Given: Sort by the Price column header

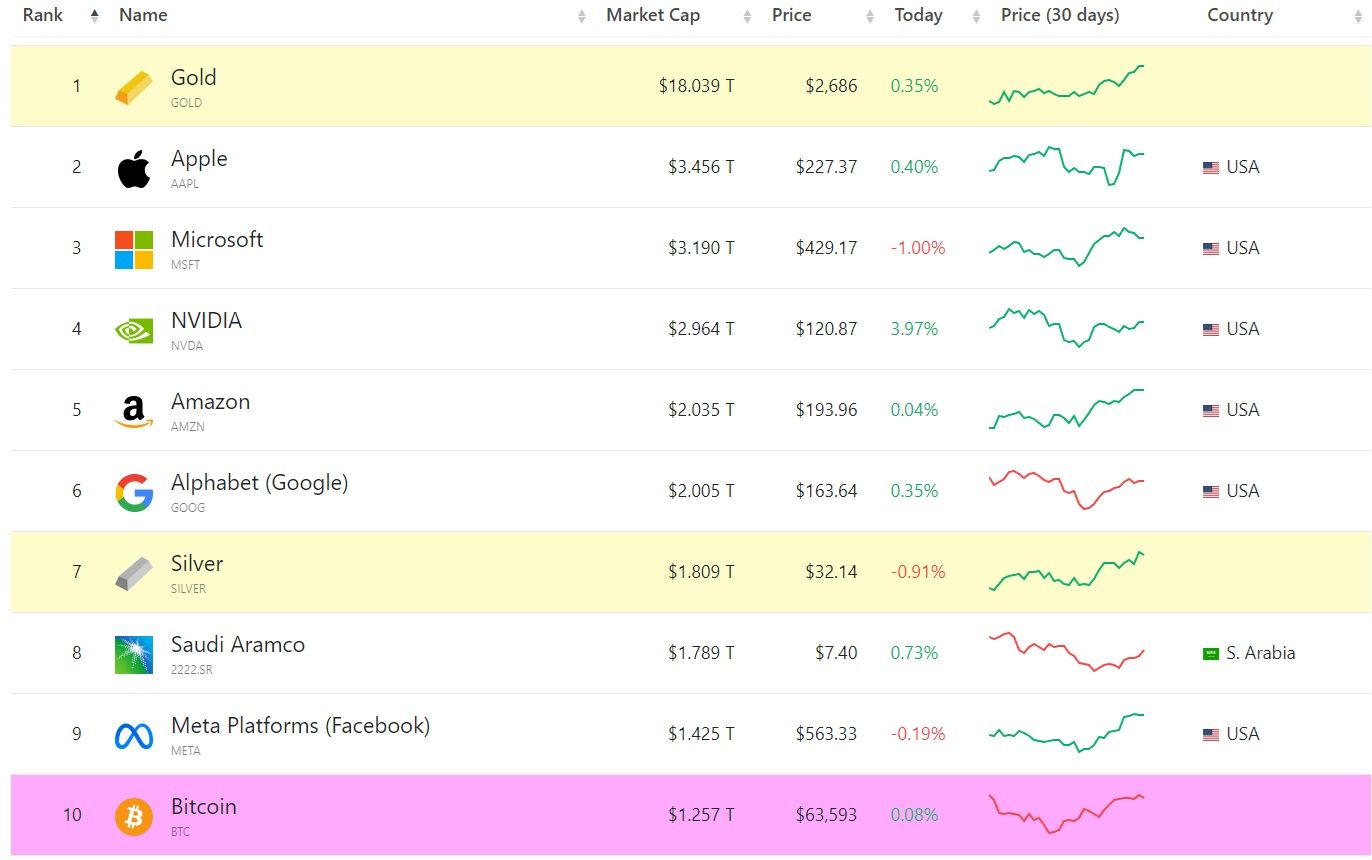Looking at the screenshot, I should click(x=792, y=15).
